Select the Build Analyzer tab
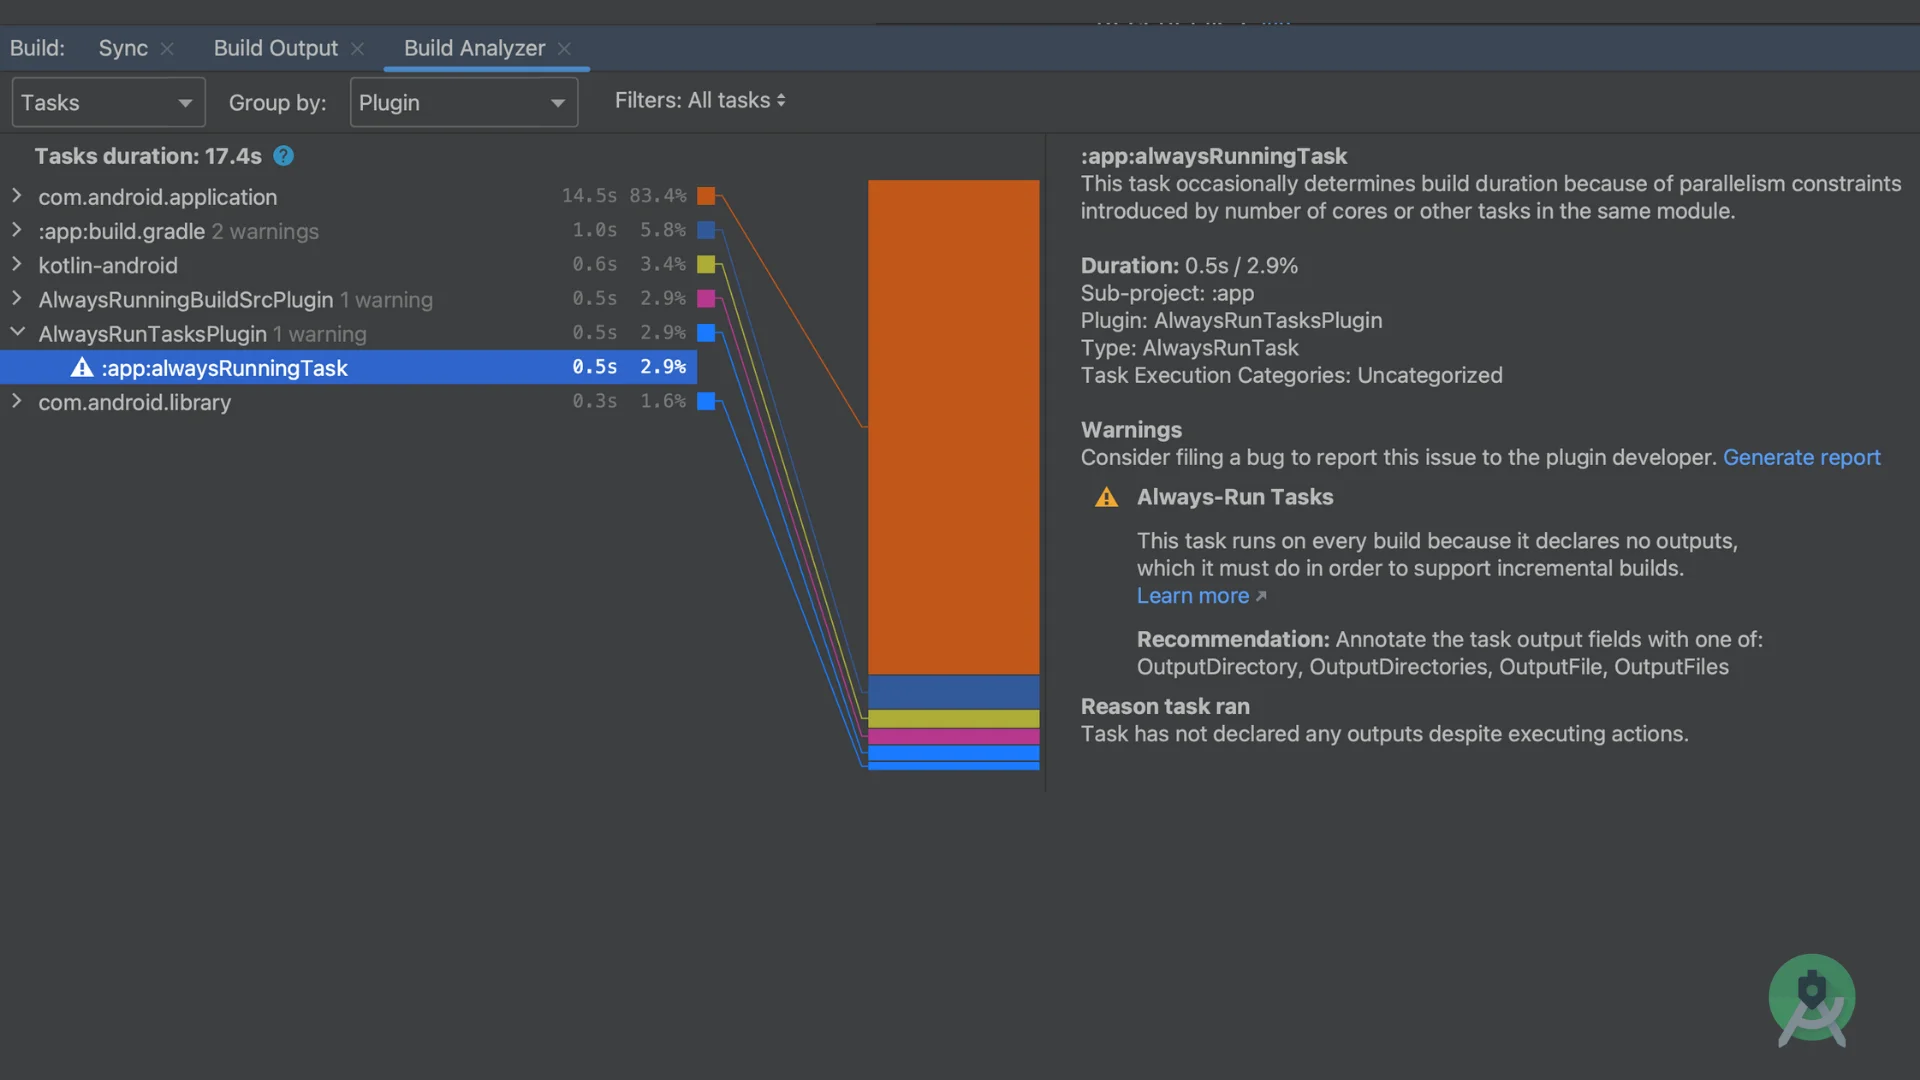 pos(475,48)
